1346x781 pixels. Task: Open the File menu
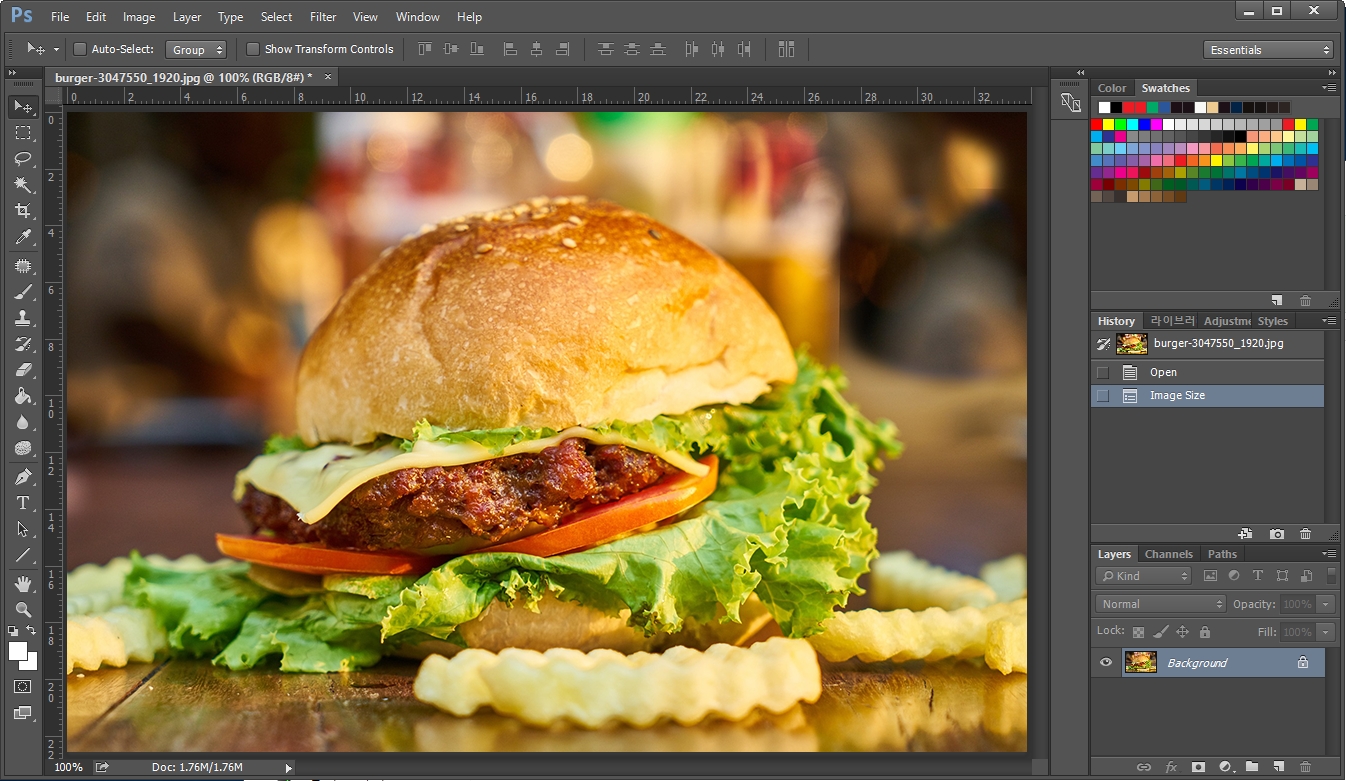pyautogui.click(x=60, y=17)
